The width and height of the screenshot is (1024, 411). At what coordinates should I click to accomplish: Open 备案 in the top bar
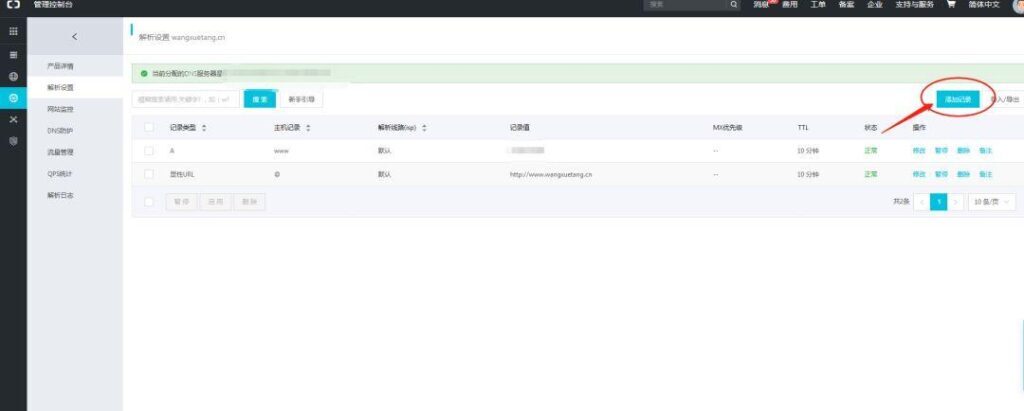(x=846, y=5)
